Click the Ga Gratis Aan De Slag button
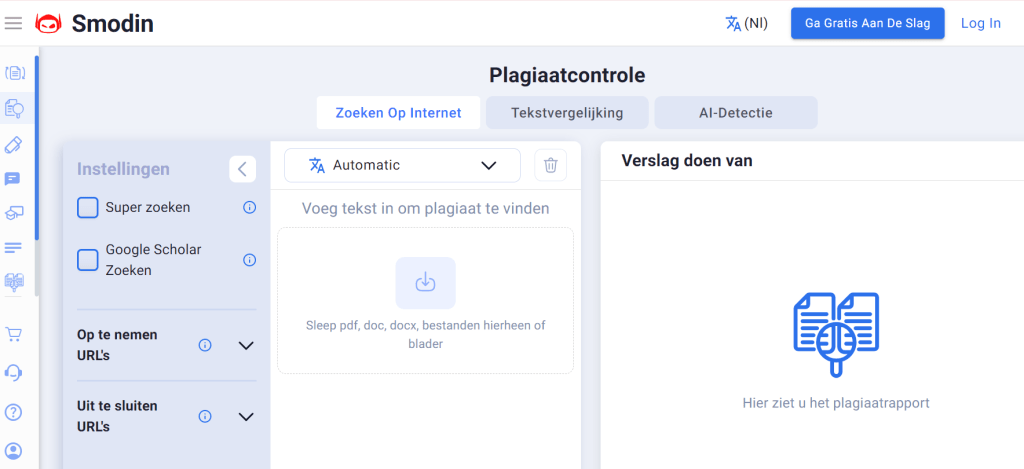The height and width of the screenshot is (469, 1024). 867,23
